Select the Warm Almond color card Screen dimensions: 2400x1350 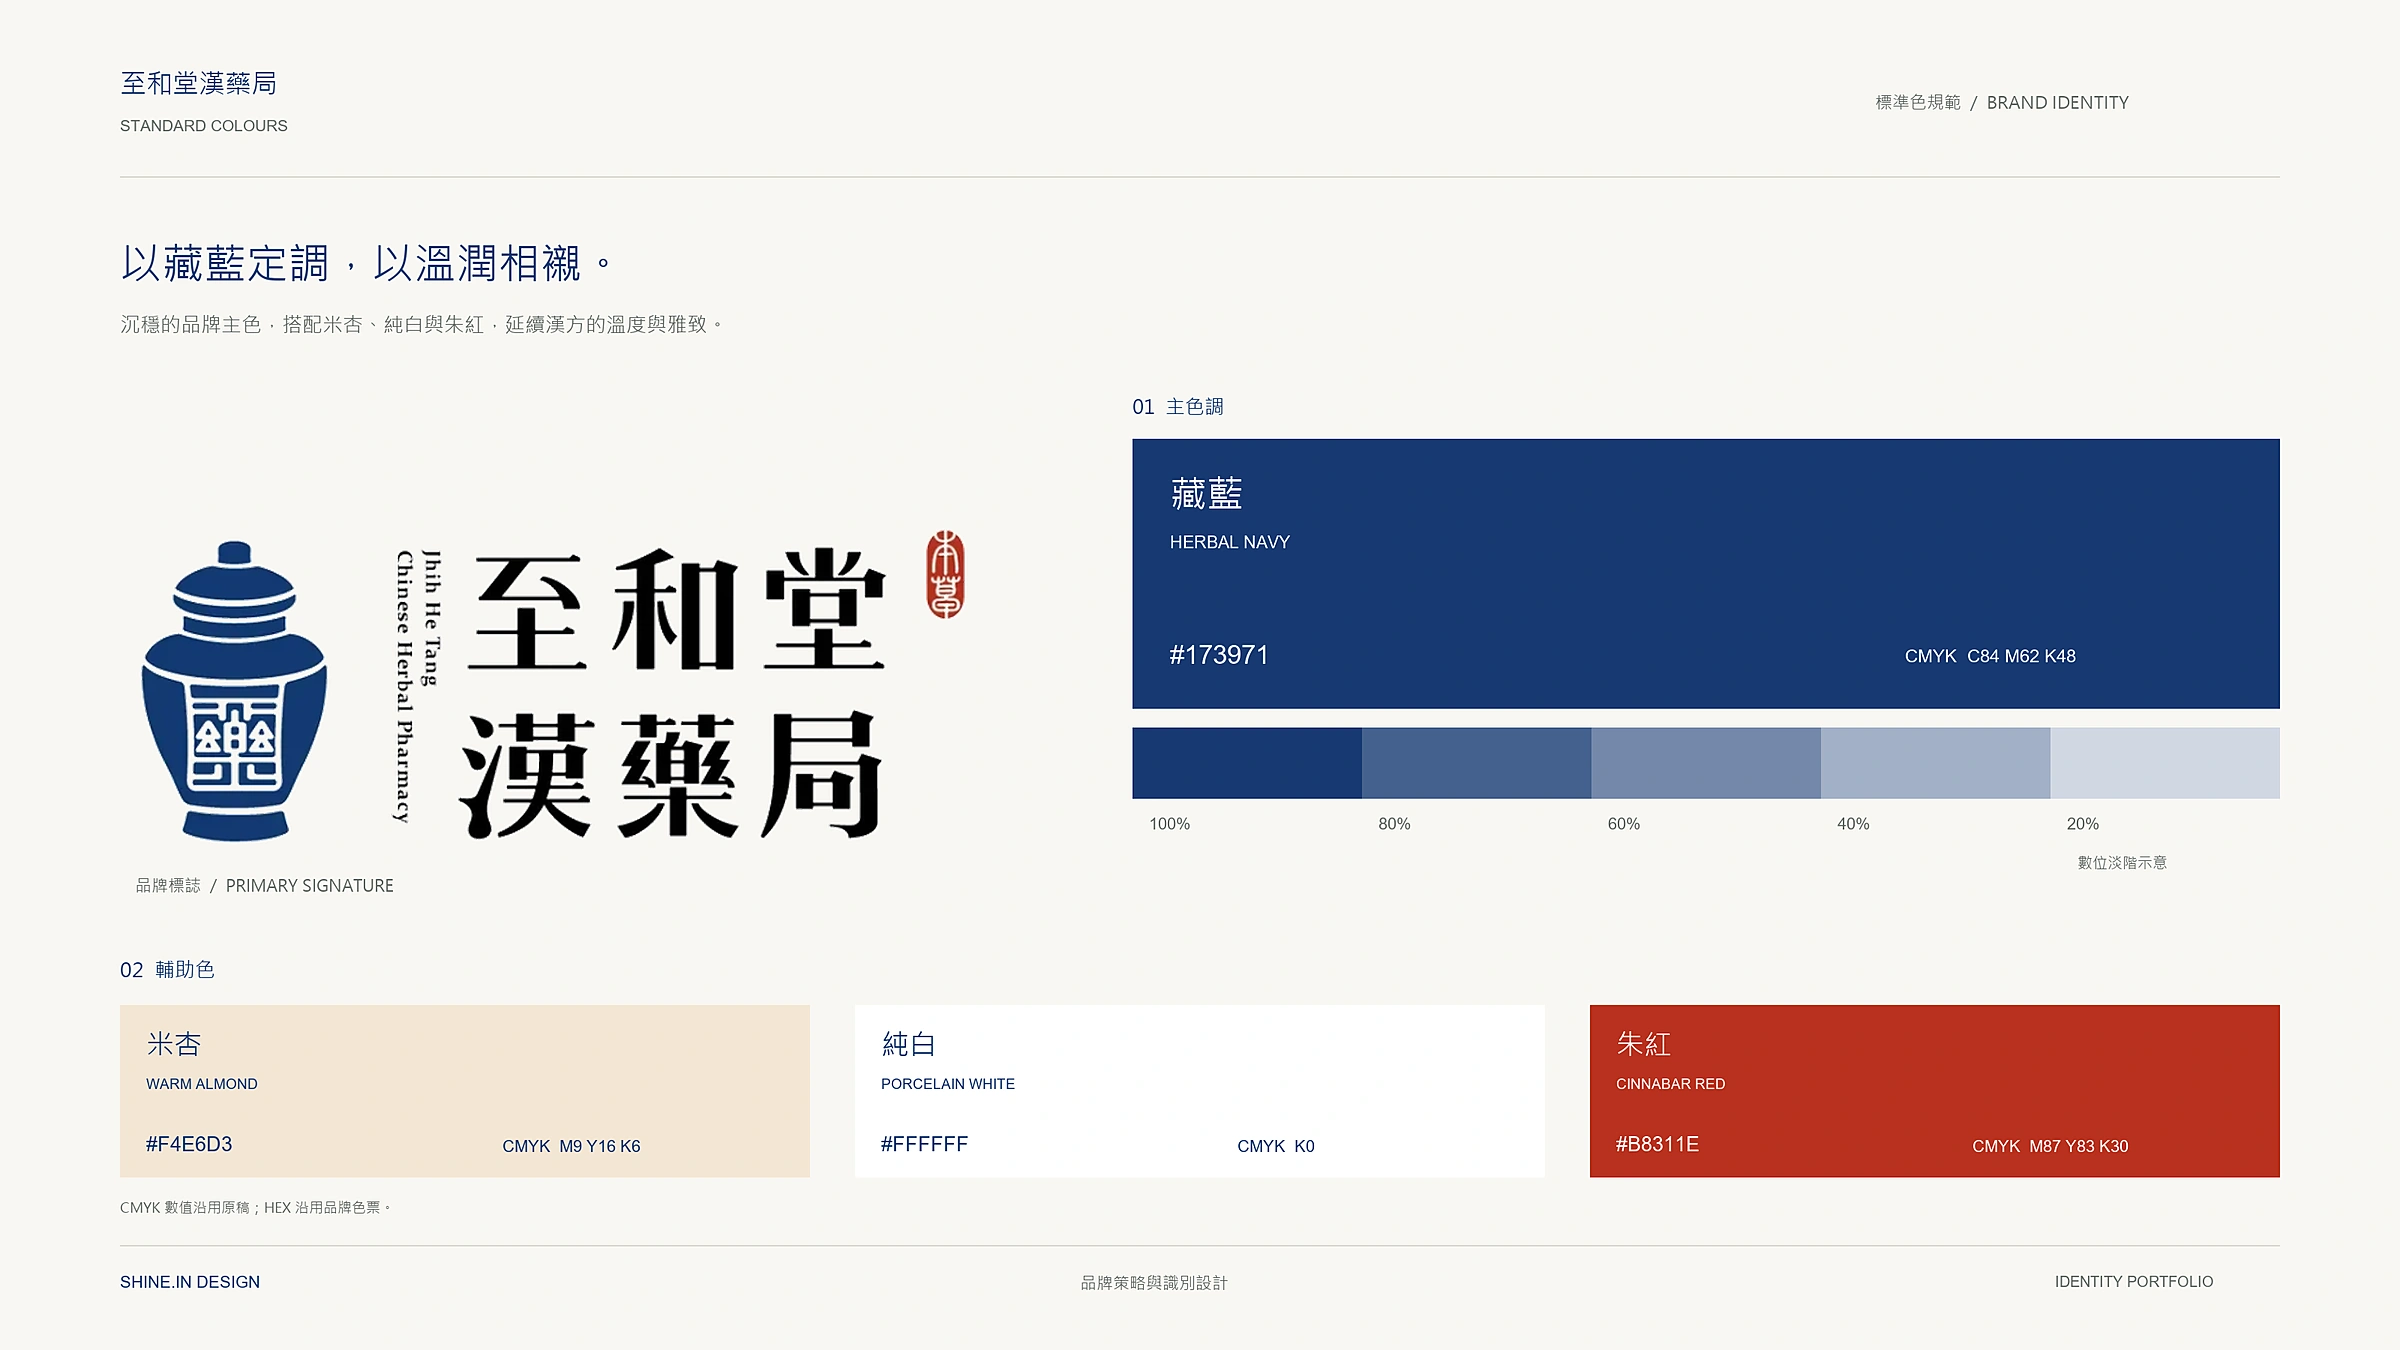pos(465,1091)
